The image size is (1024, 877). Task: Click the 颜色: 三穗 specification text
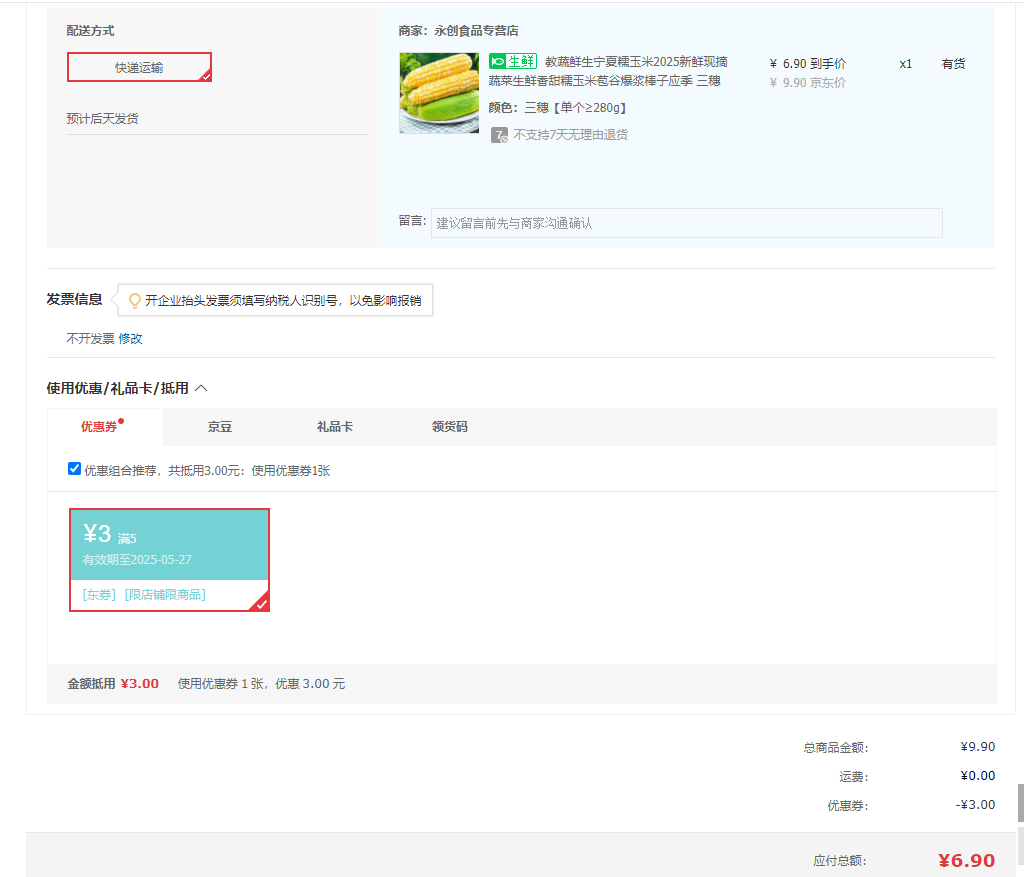point(558,108)
